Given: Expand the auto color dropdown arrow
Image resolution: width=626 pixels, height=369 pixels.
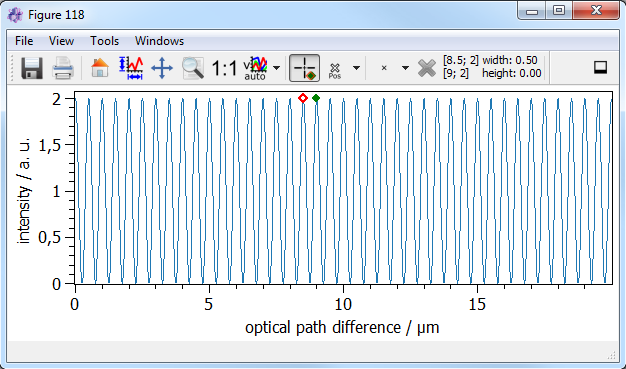Looking at the screenshot, I should (x=276, y=68).
